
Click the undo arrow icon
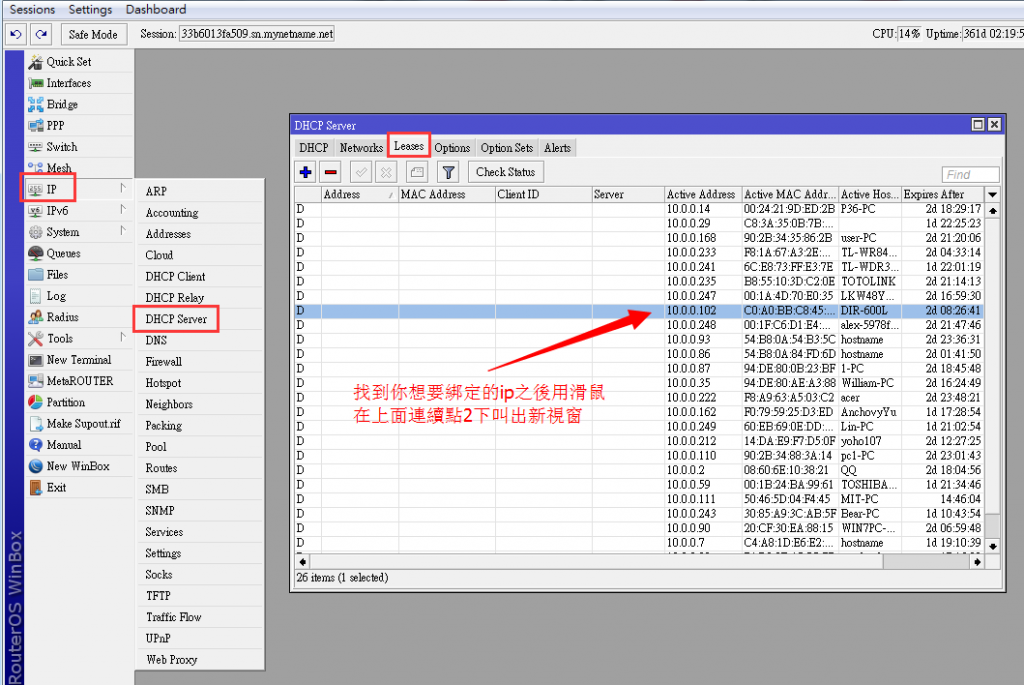coord(15,34)
